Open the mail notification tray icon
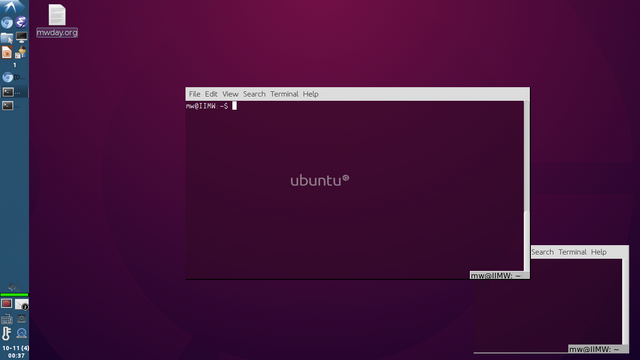The height and width of the screenshot is (360, 640). point(22,304)
